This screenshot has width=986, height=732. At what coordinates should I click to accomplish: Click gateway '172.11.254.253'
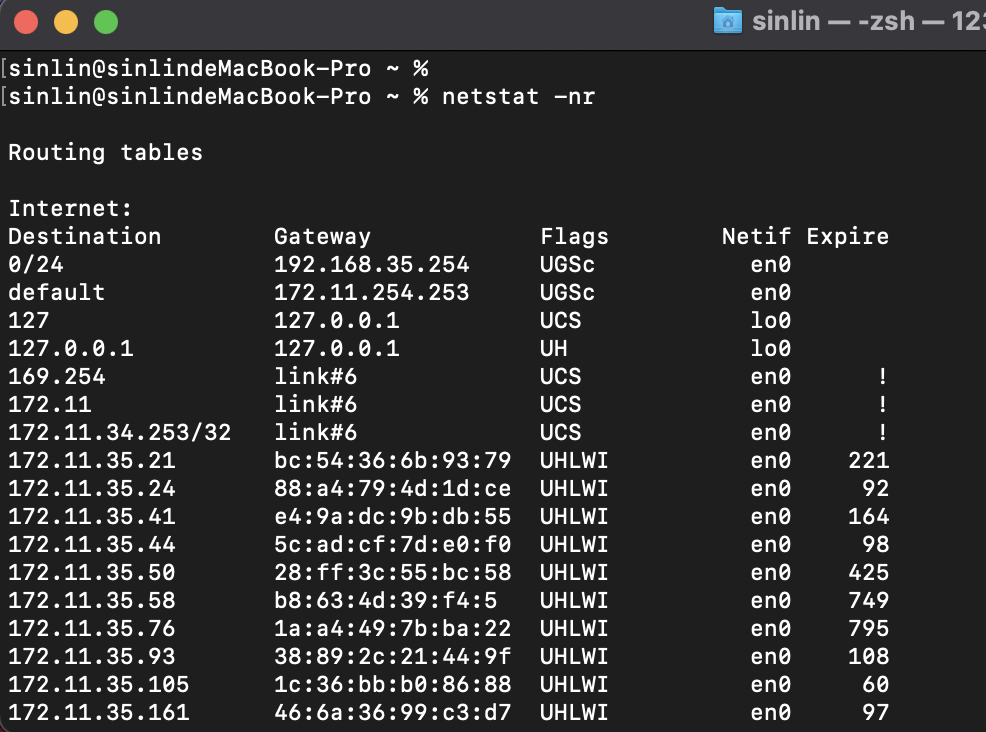point(372,292)
